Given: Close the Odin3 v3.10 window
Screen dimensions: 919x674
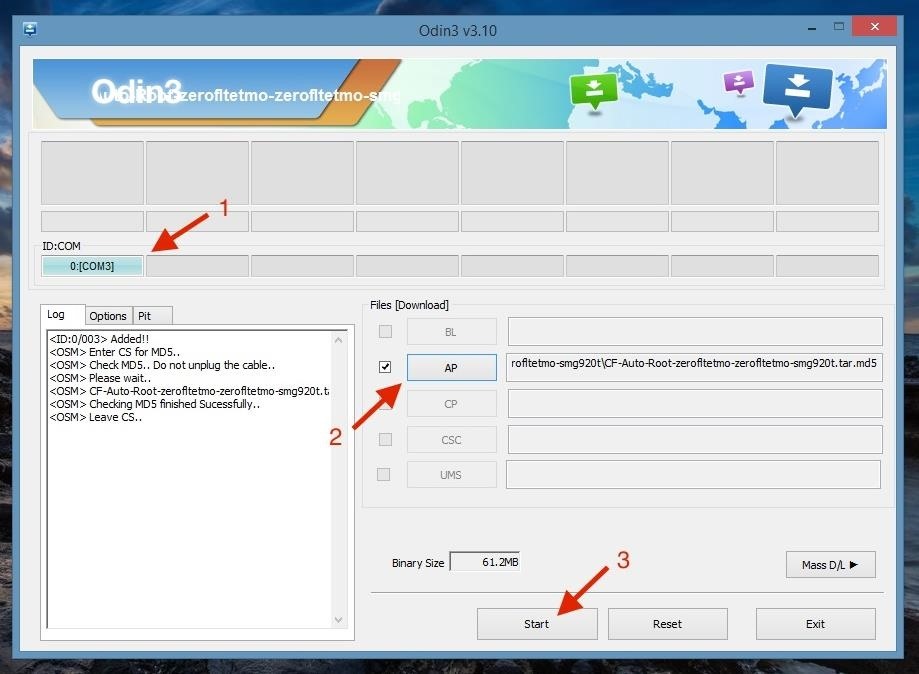Looking at the screenshot, I should click(874, 27).
